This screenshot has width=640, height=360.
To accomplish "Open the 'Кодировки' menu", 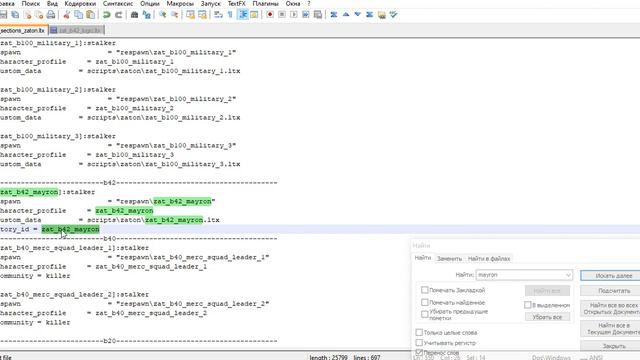I will coord(80,4).
